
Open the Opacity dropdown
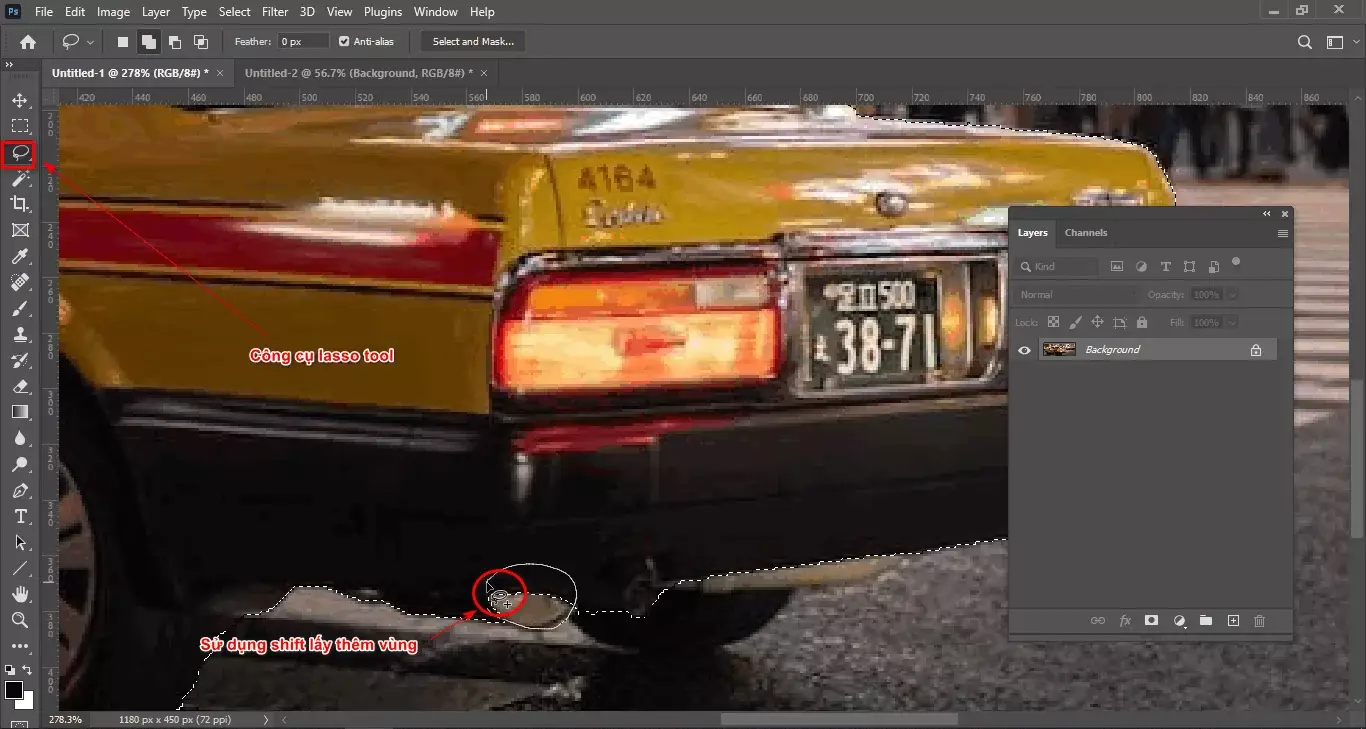click(1231, 294)
